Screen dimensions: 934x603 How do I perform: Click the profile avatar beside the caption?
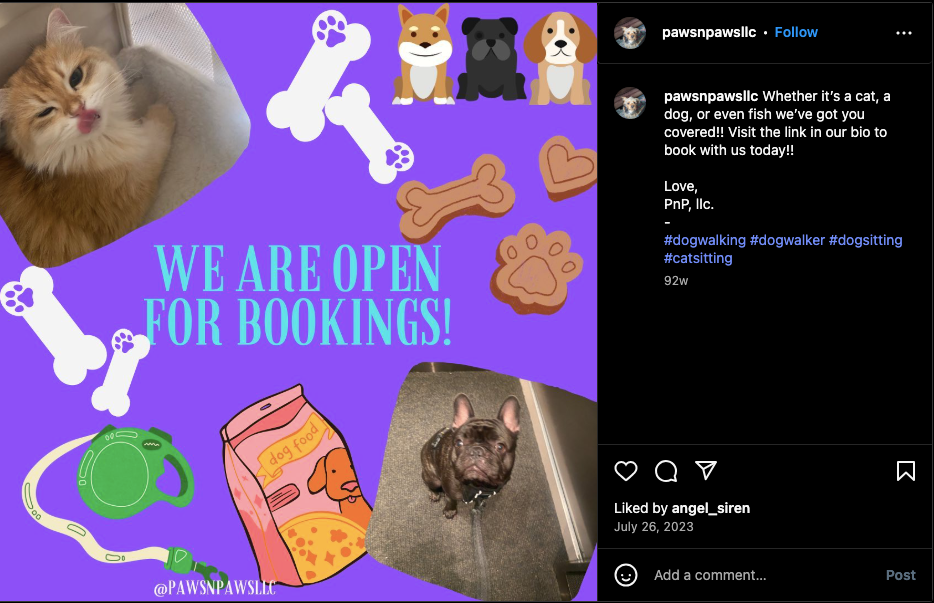coord(630,103)
